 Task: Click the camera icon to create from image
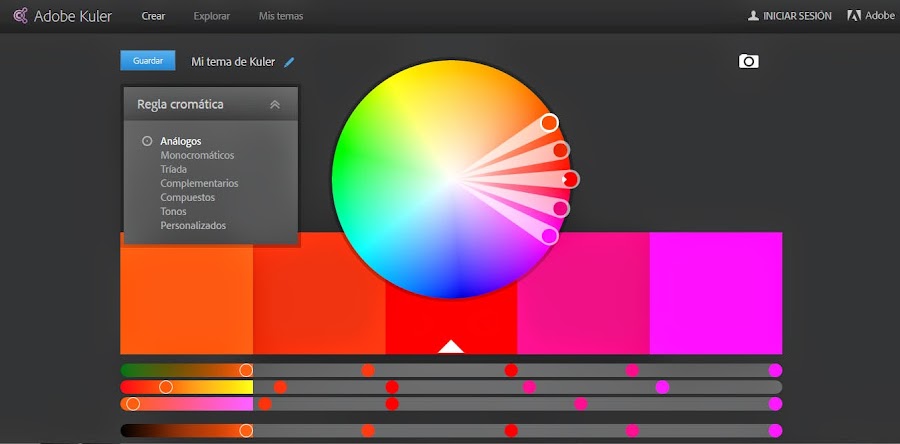pyautogui.click(x=748, y=61)
